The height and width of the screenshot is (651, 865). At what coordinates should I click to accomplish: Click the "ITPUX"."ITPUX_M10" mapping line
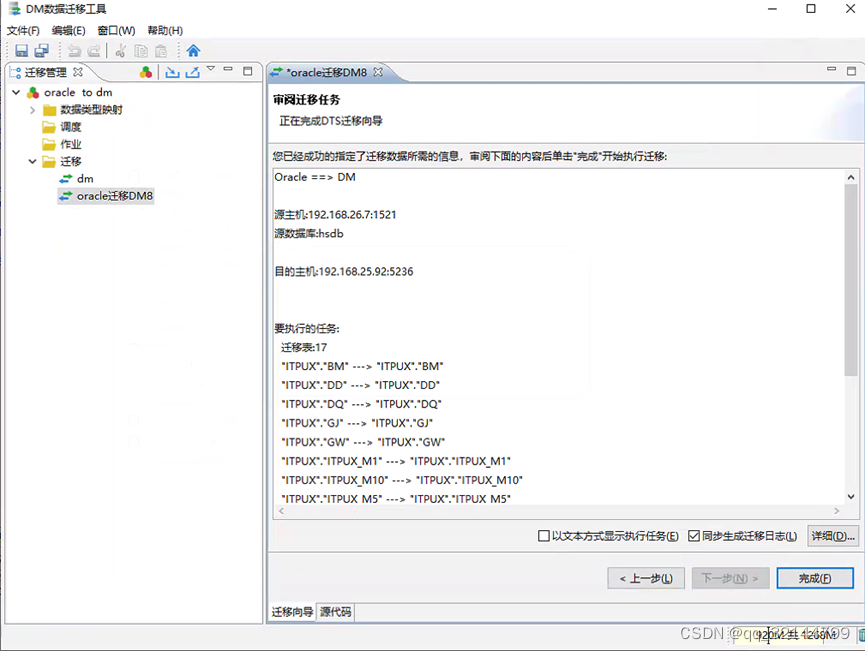point(402,480)
